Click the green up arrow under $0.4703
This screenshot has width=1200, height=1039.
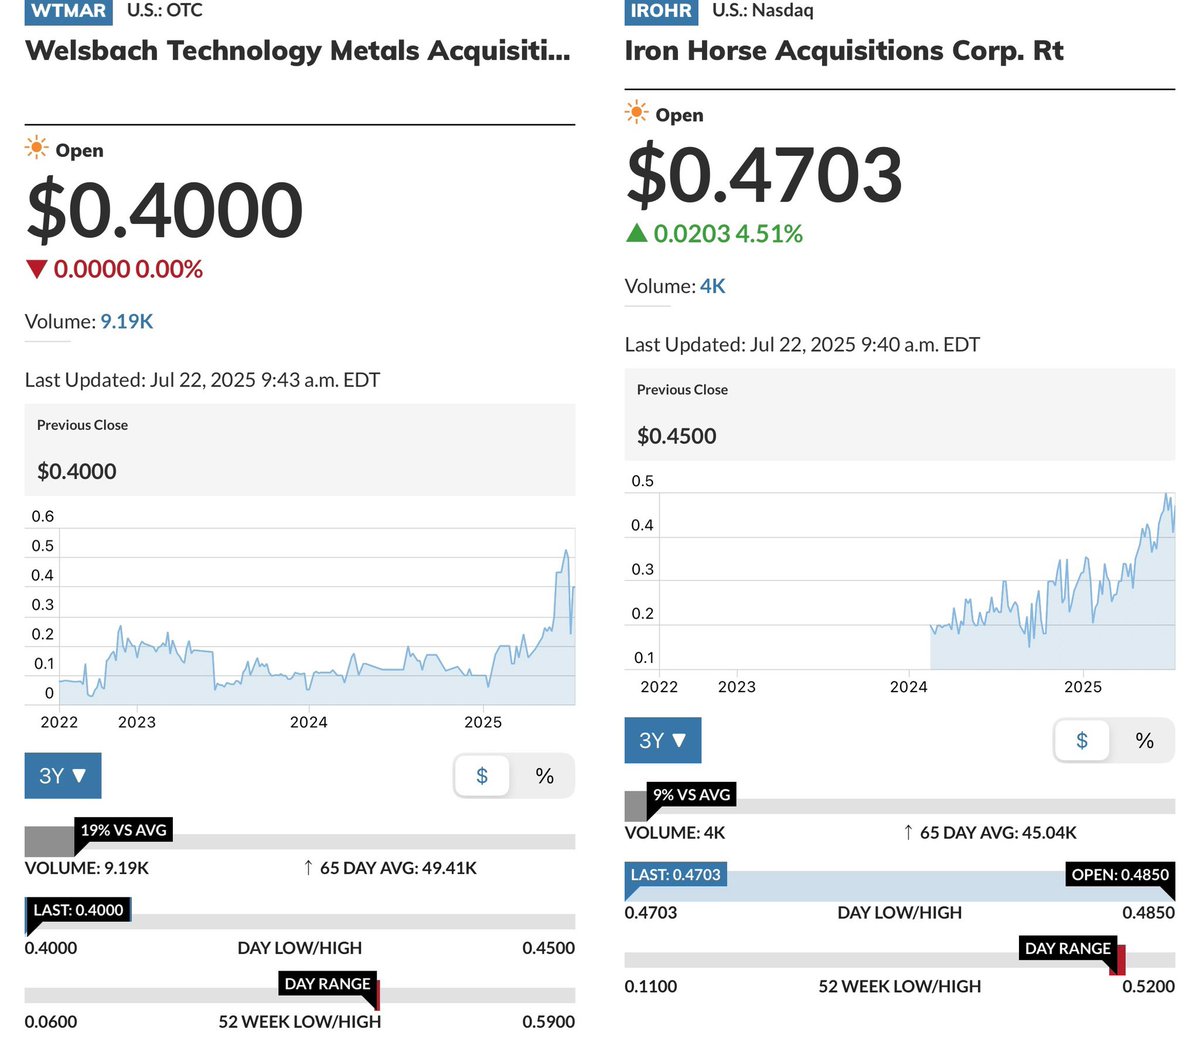[x=637, y=233]
